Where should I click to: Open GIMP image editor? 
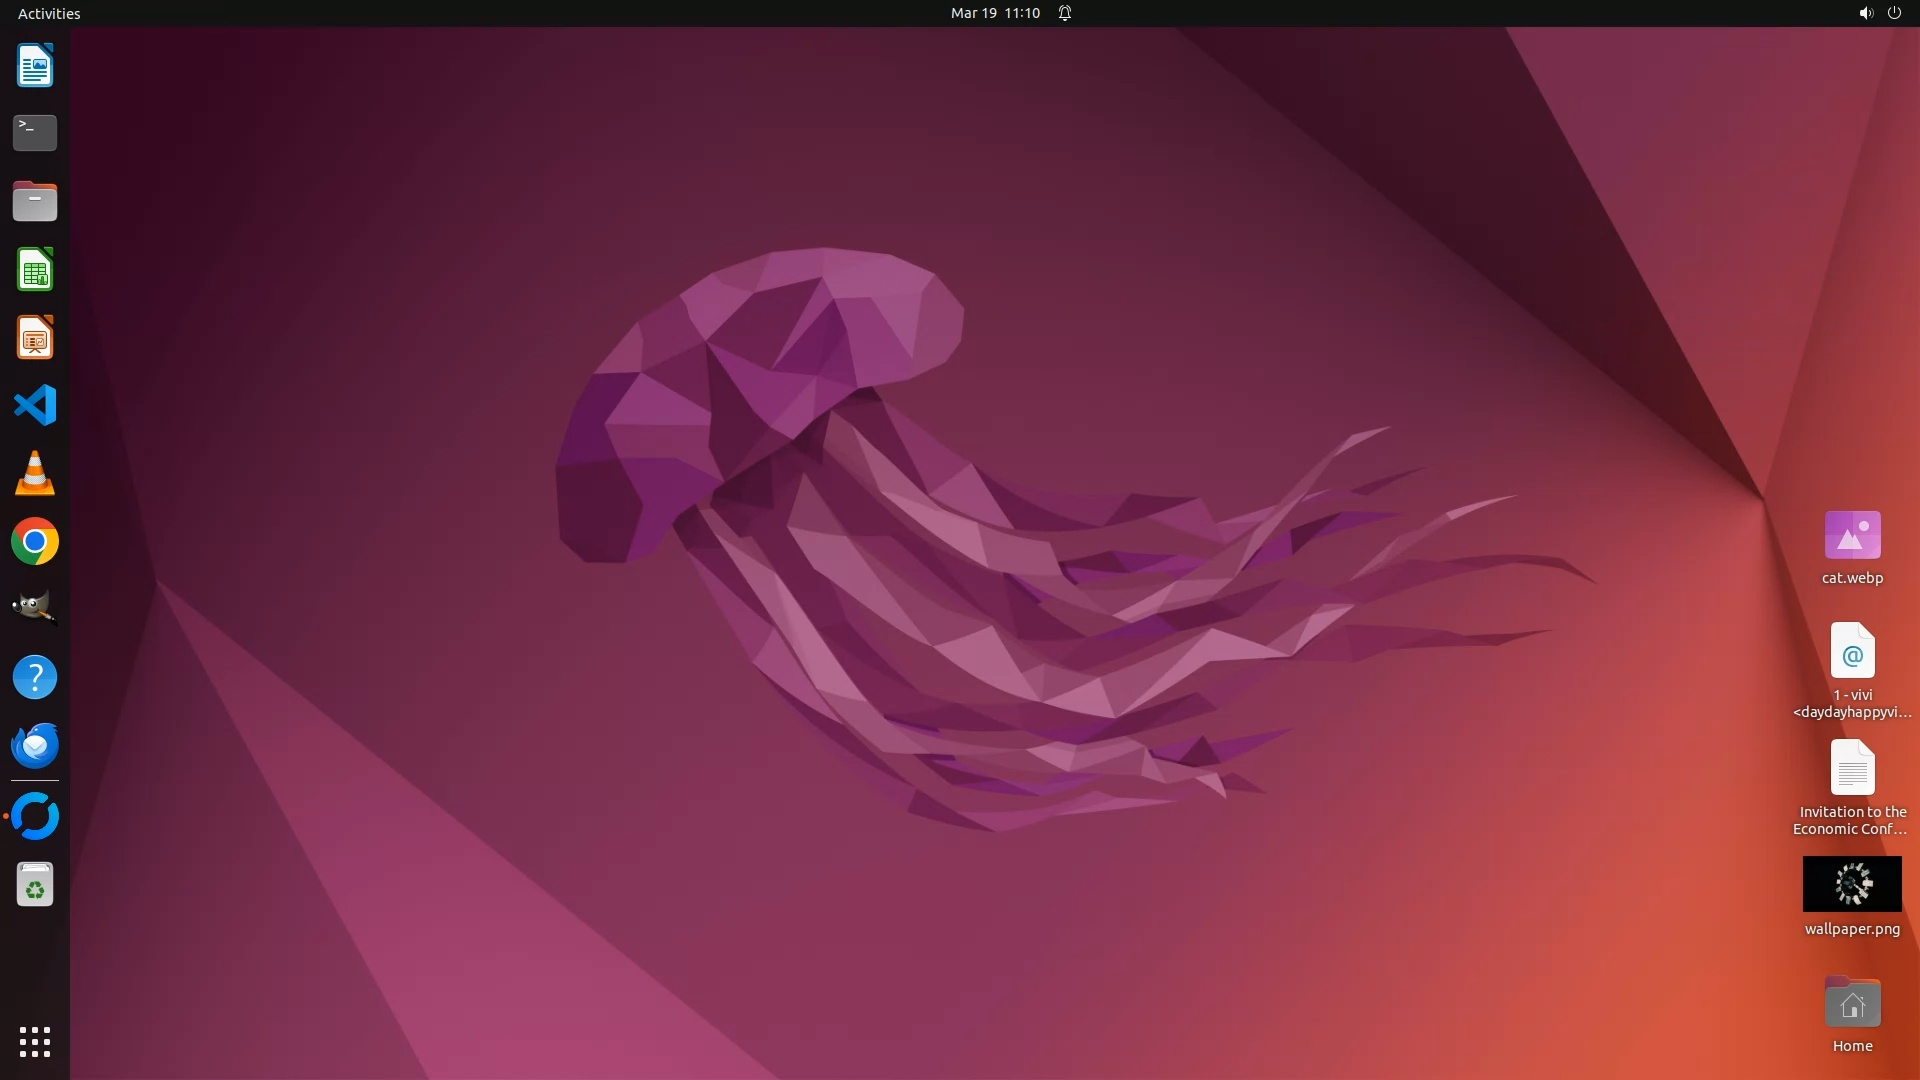[35, 609]
